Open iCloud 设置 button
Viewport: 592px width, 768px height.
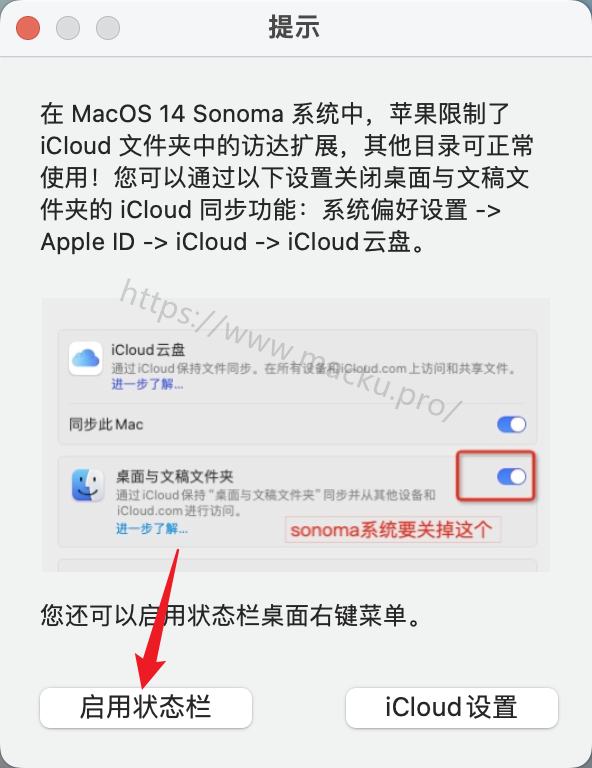(x=451, y=707)
